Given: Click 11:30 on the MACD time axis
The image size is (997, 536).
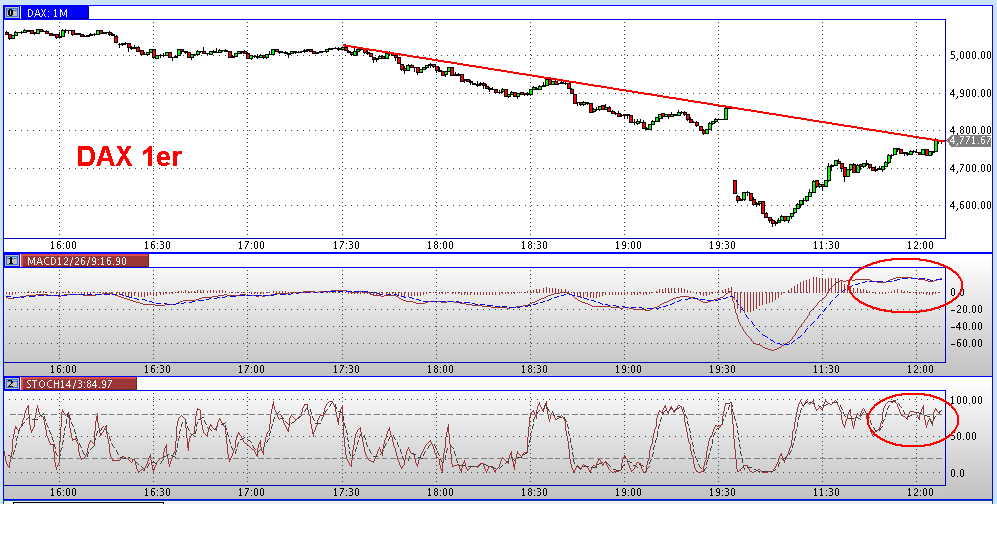Looking at the screenshot, I should pos(826,369).
